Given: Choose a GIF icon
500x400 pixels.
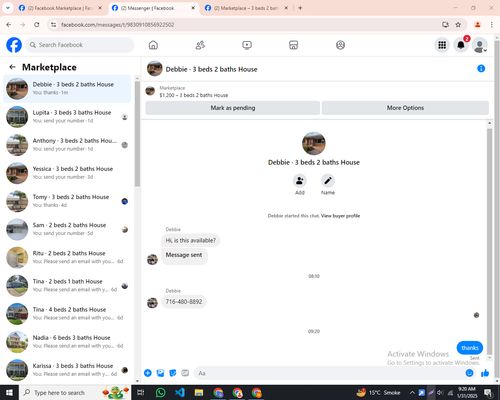Looking at the screenshot, I should pyautogui.click(x=185, y=373).
